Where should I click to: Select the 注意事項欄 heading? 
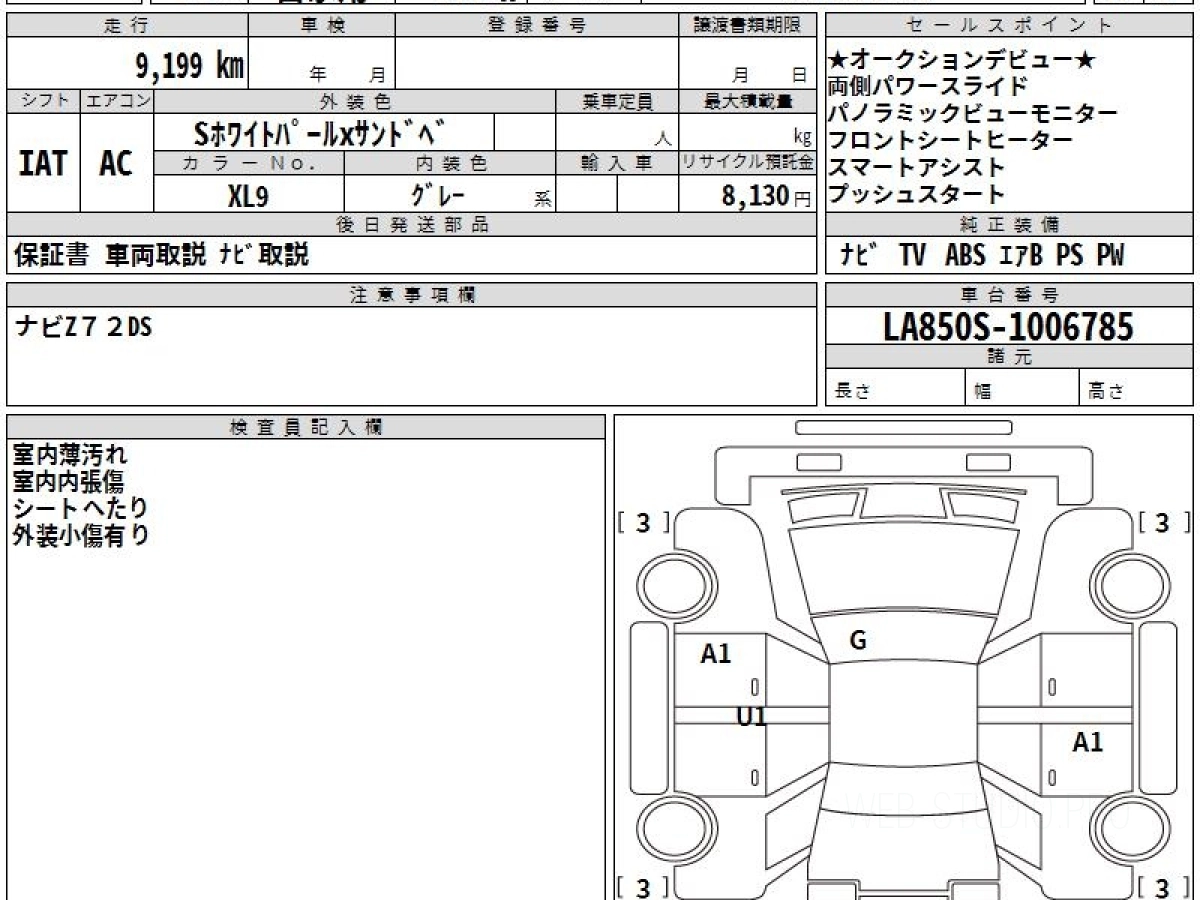click(412, 295)
